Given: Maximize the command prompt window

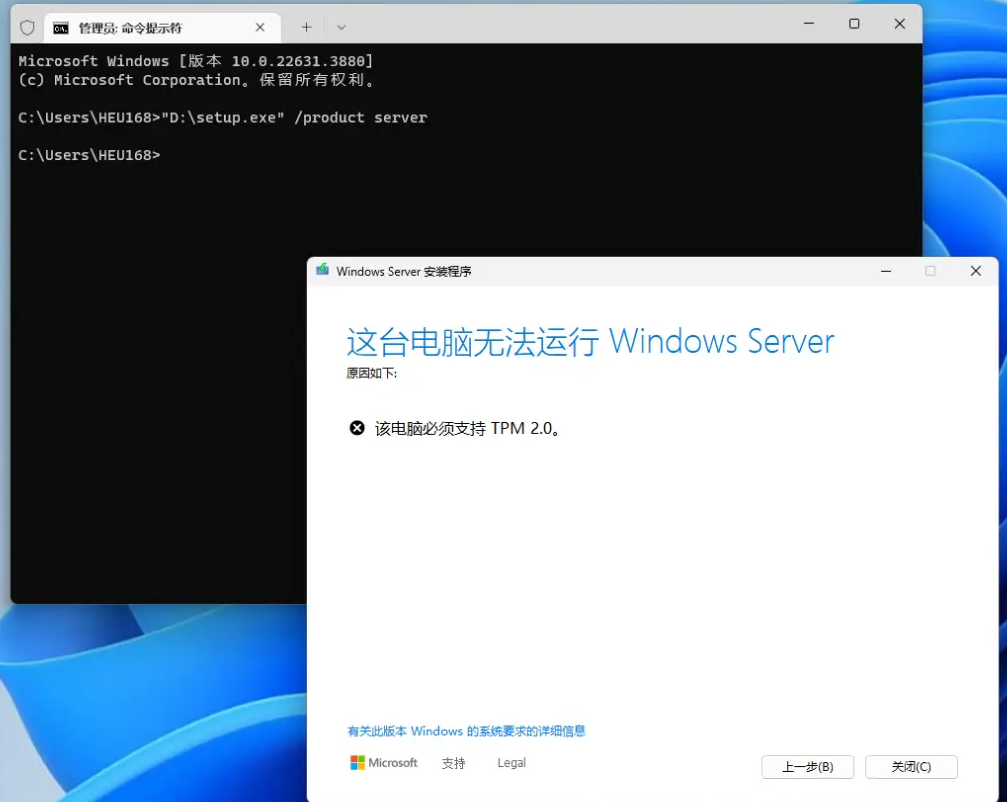Looking at the screenshot, I should coord(854,24).
